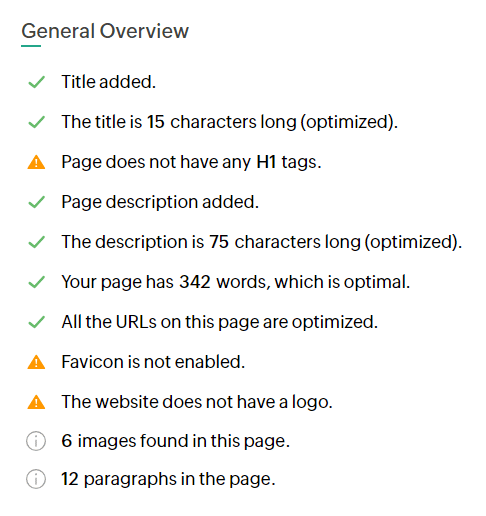The width and height of the screenshot is (486, 516).
Task: Click info icon beside 6 images found
Action: (36, 441)
